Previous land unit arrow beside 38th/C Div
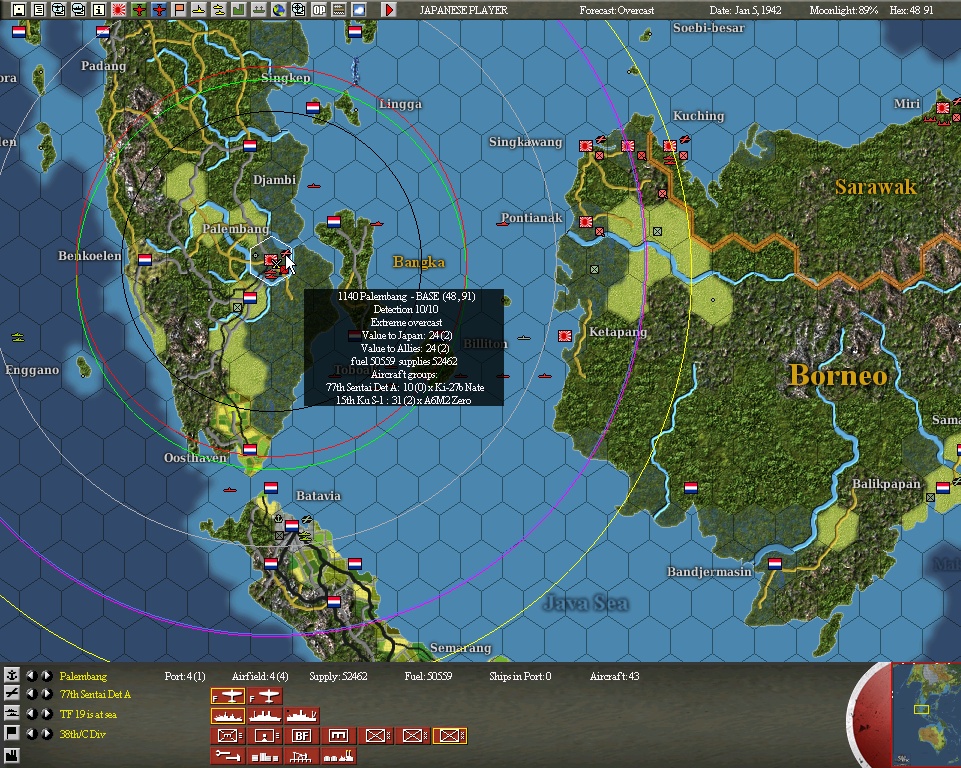961x768 pixels. coord(32,734)
